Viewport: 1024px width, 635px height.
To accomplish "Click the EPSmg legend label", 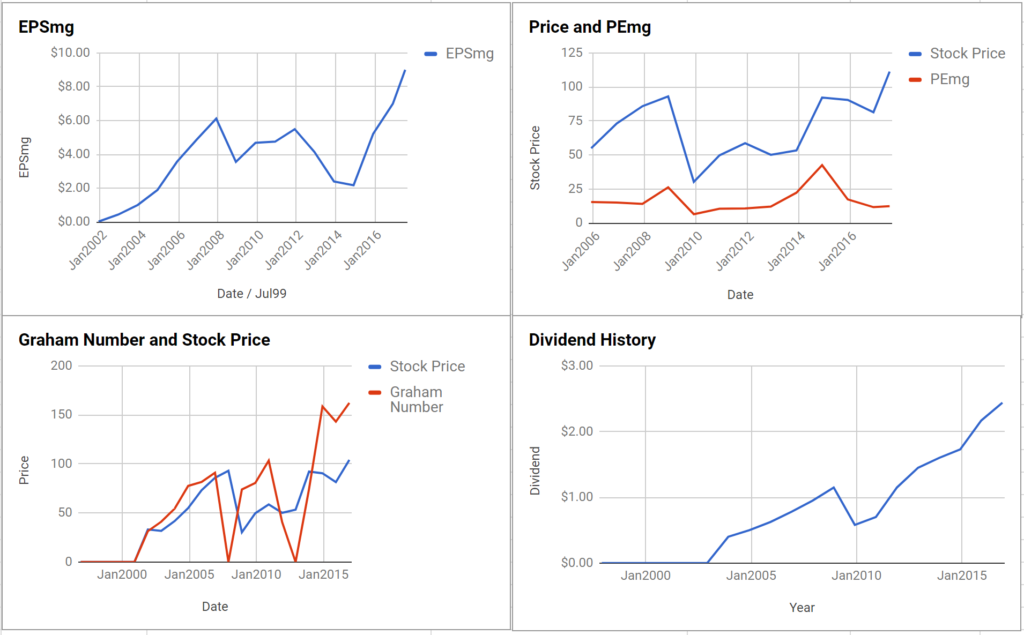I will pyautogui.click(x=470, y=54).
